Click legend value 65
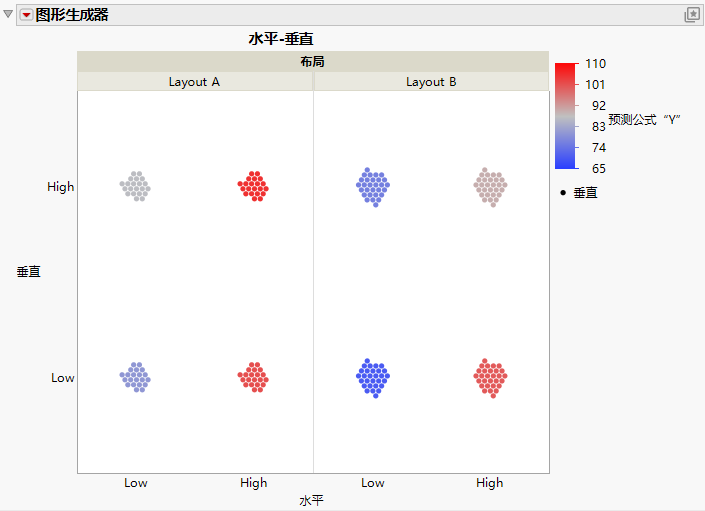The width and height of the screenshot is (705, 511). (x=598, y=169)
